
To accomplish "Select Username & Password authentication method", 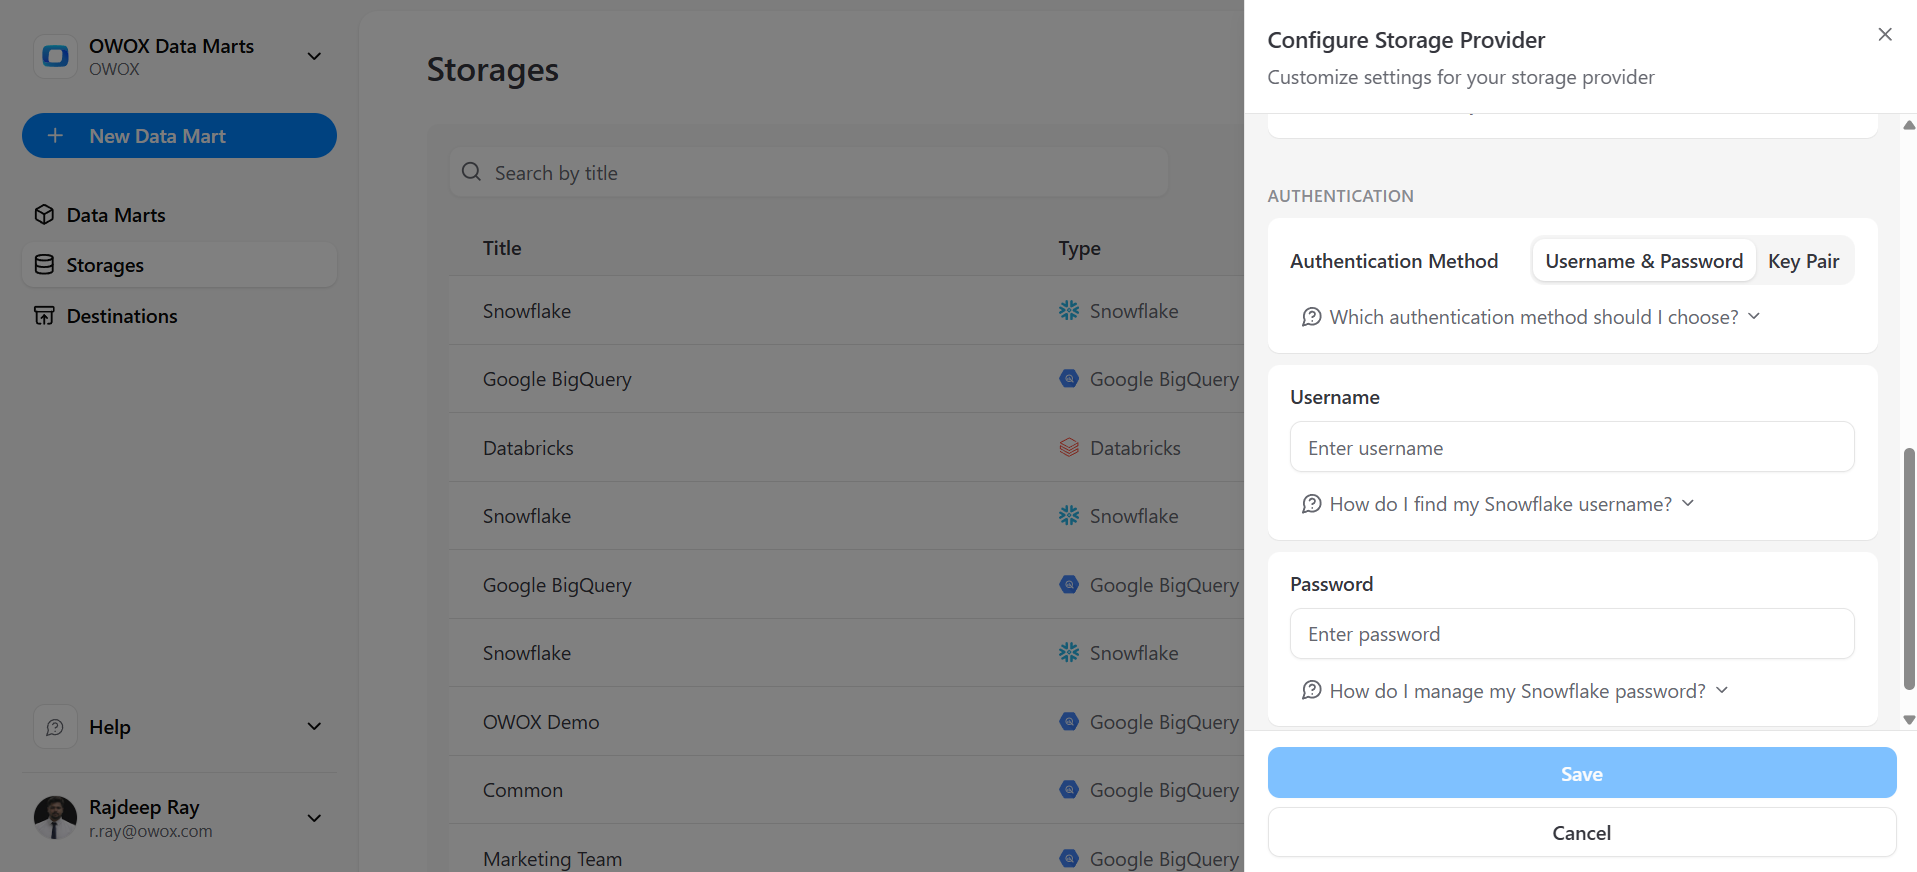I will pyautogui.click(x=1644, y=261).
